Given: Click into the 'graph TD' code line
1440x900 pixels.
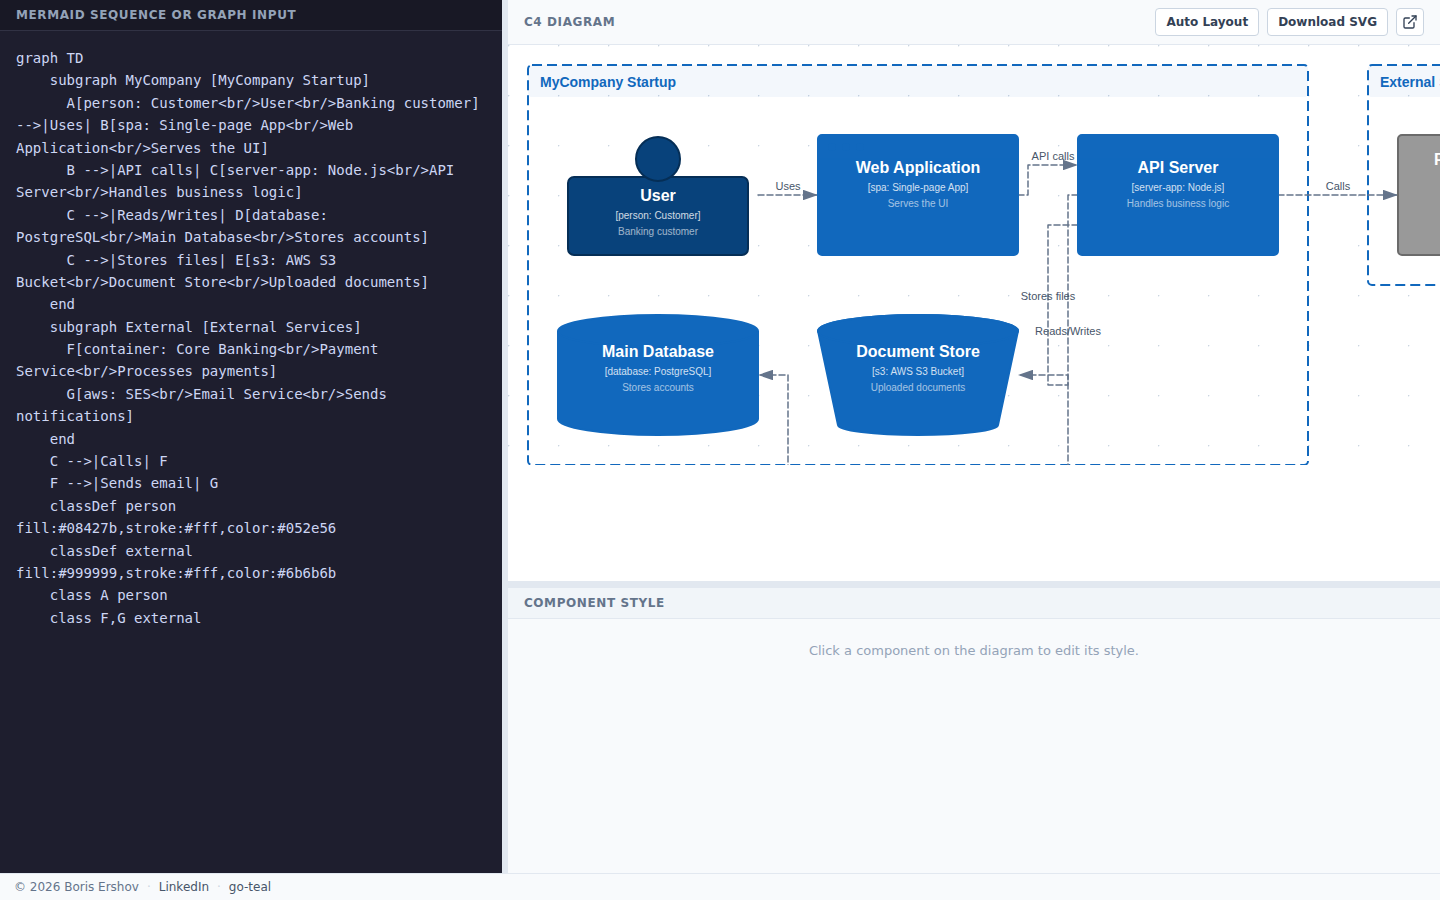Looking at the screenshot, I should (50, 58).
